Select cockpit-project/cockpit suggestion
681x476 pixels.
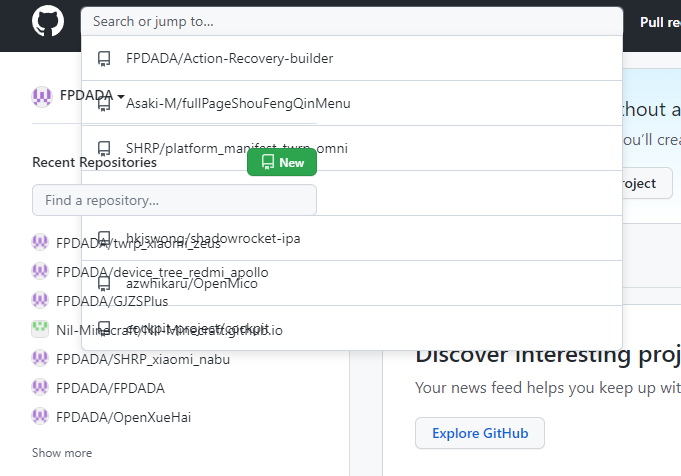[352, 328]
